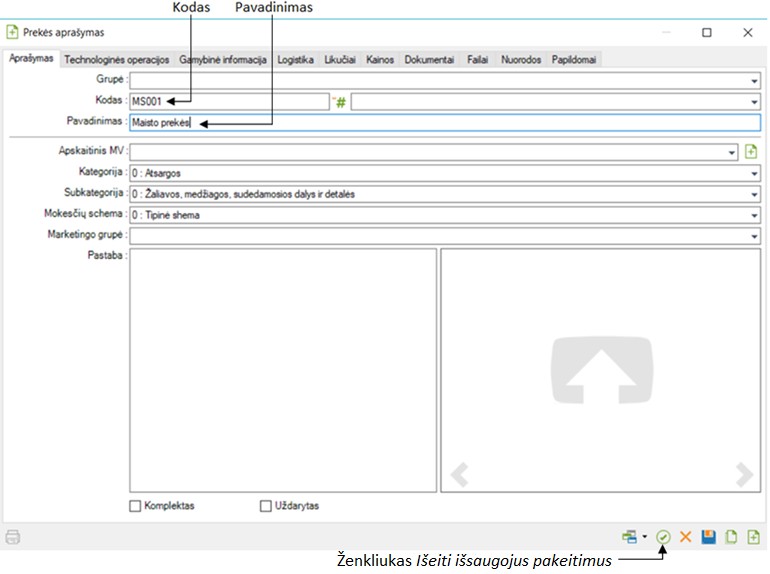The image size is (770, 574).
Task: Click the add icon next to Apskaitinis MV
Action: [x=752, y=152]
